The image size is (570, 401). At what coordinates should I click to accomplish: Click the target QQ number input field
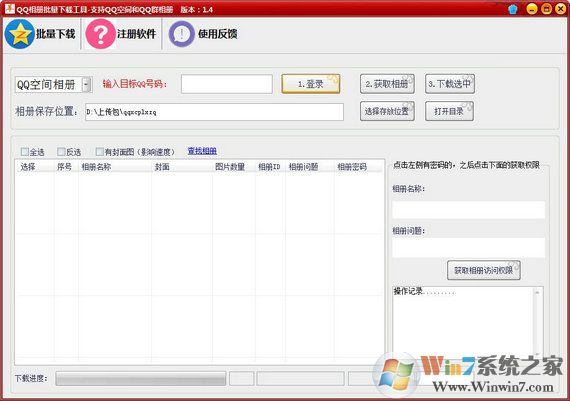227,84
